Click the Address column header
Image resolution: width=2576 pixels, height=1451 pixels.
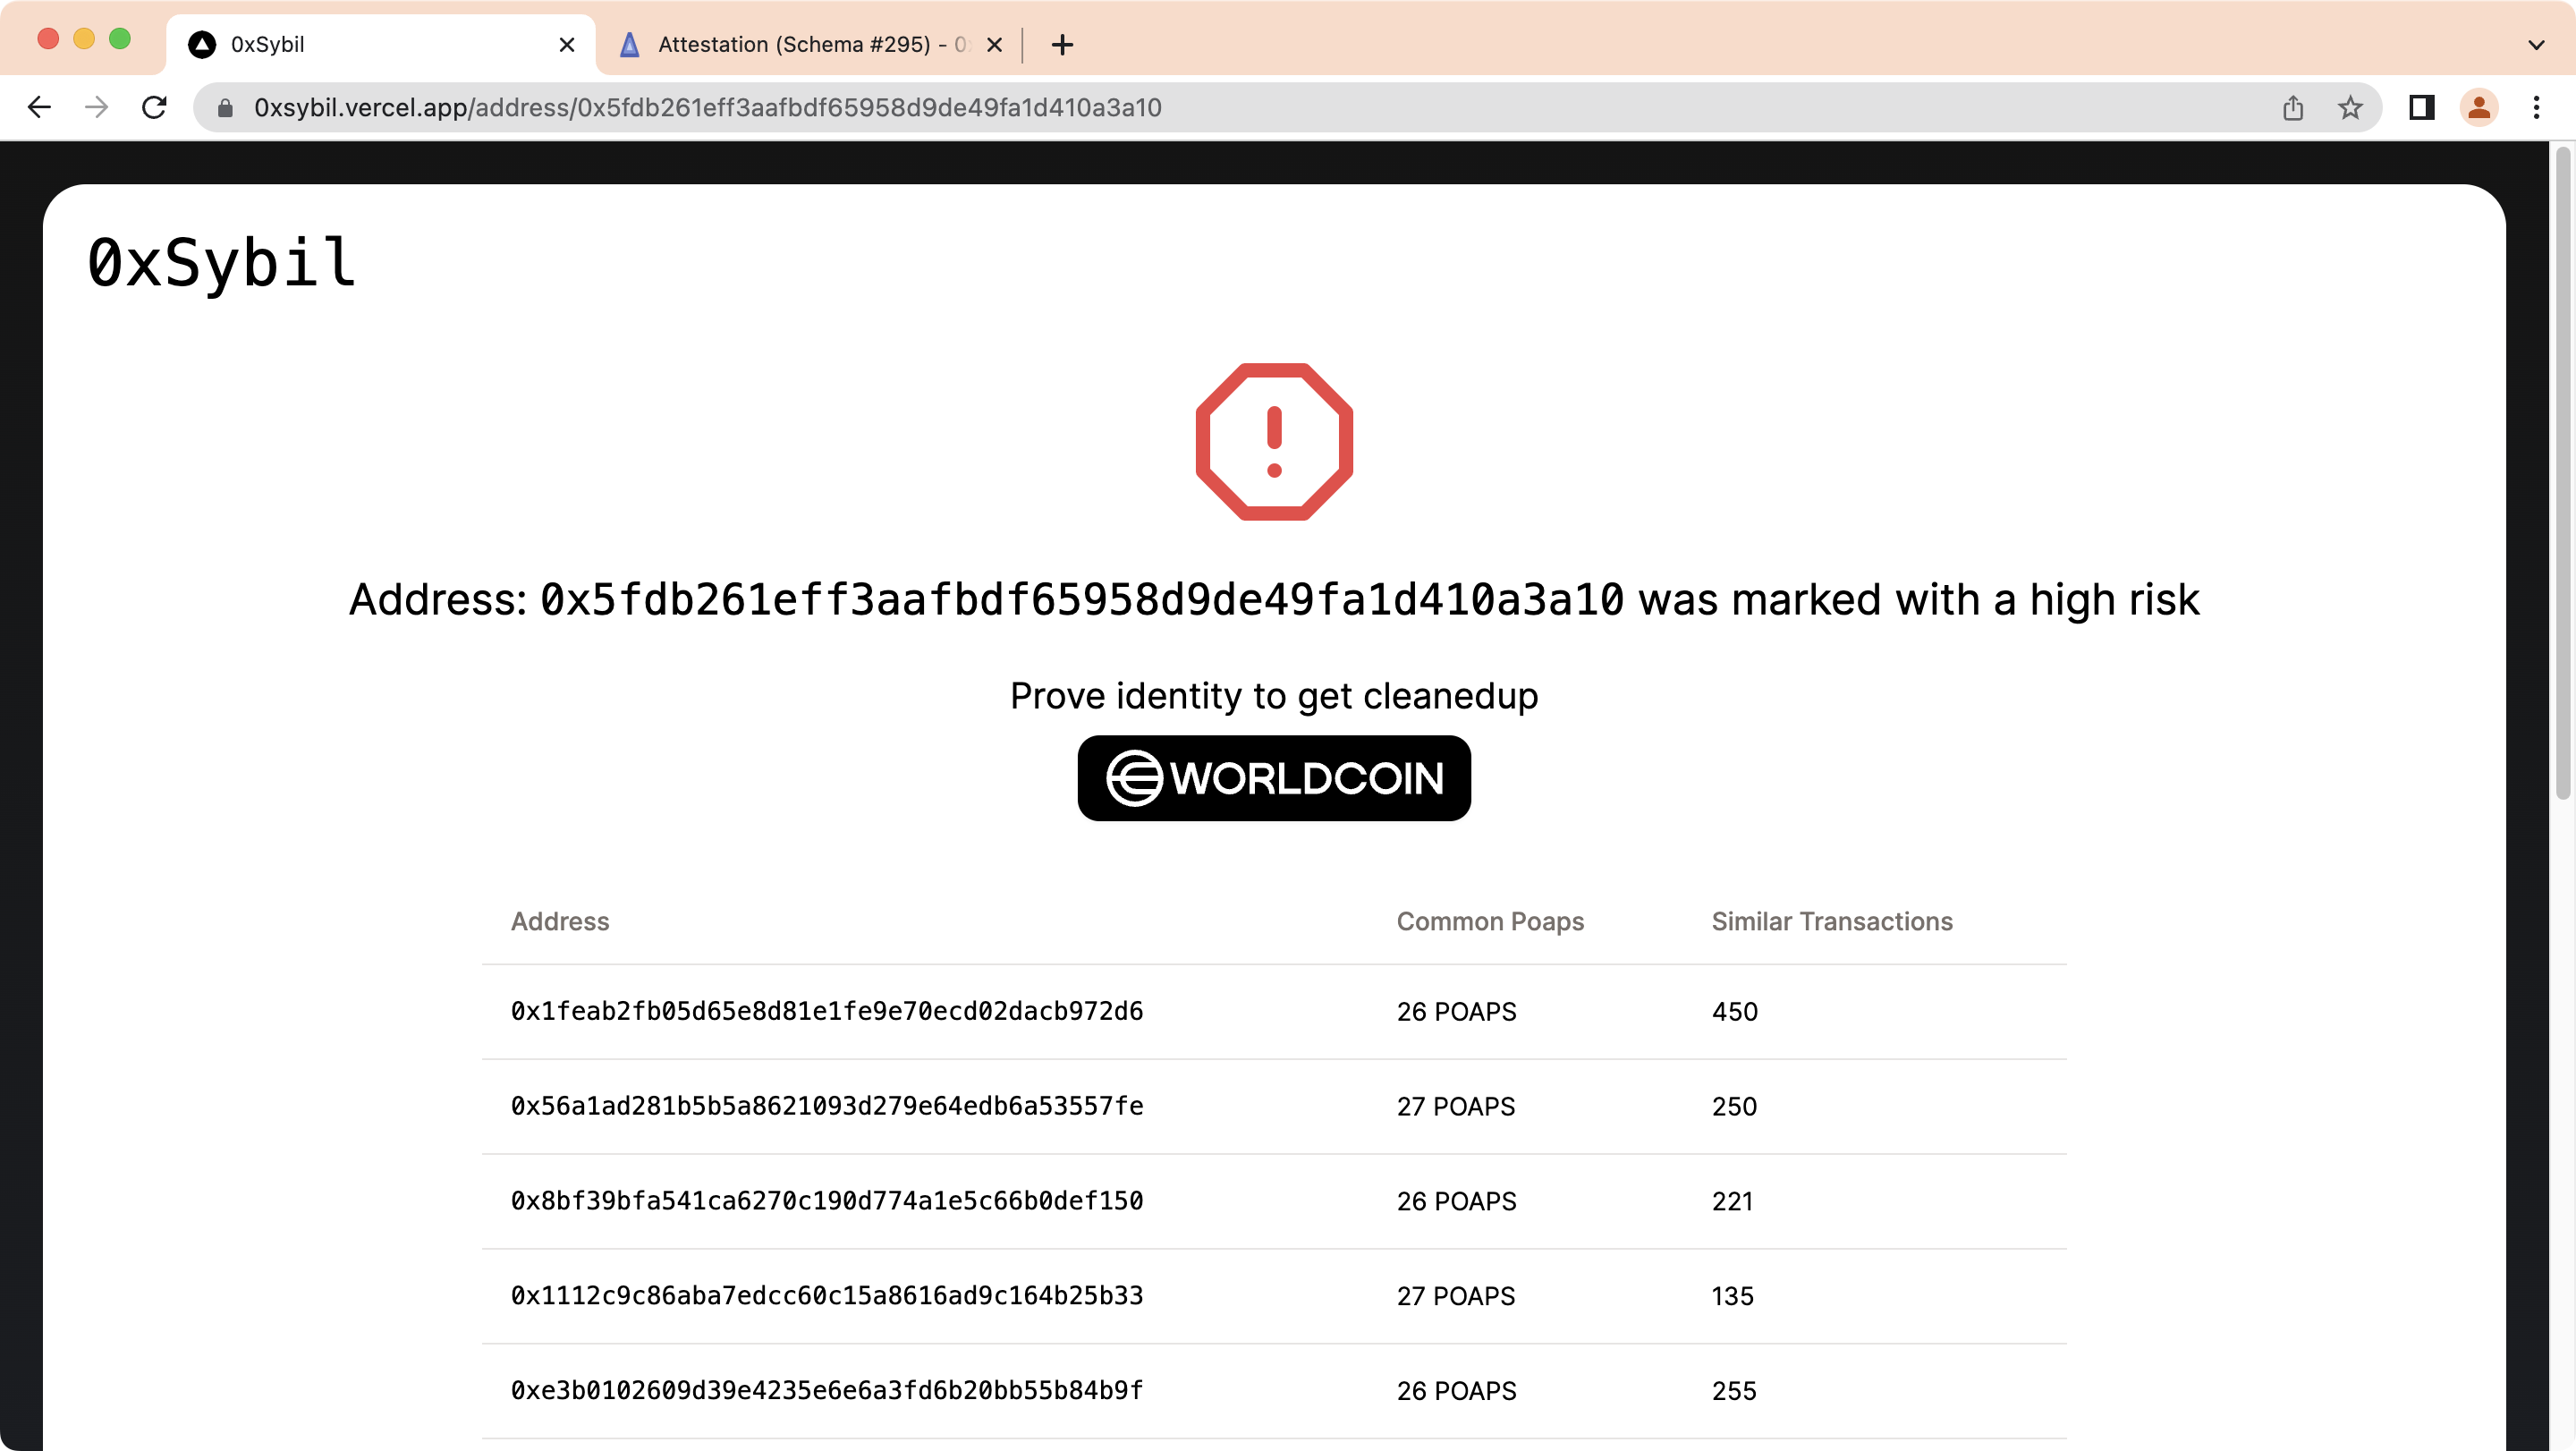[x=560, y=921]
